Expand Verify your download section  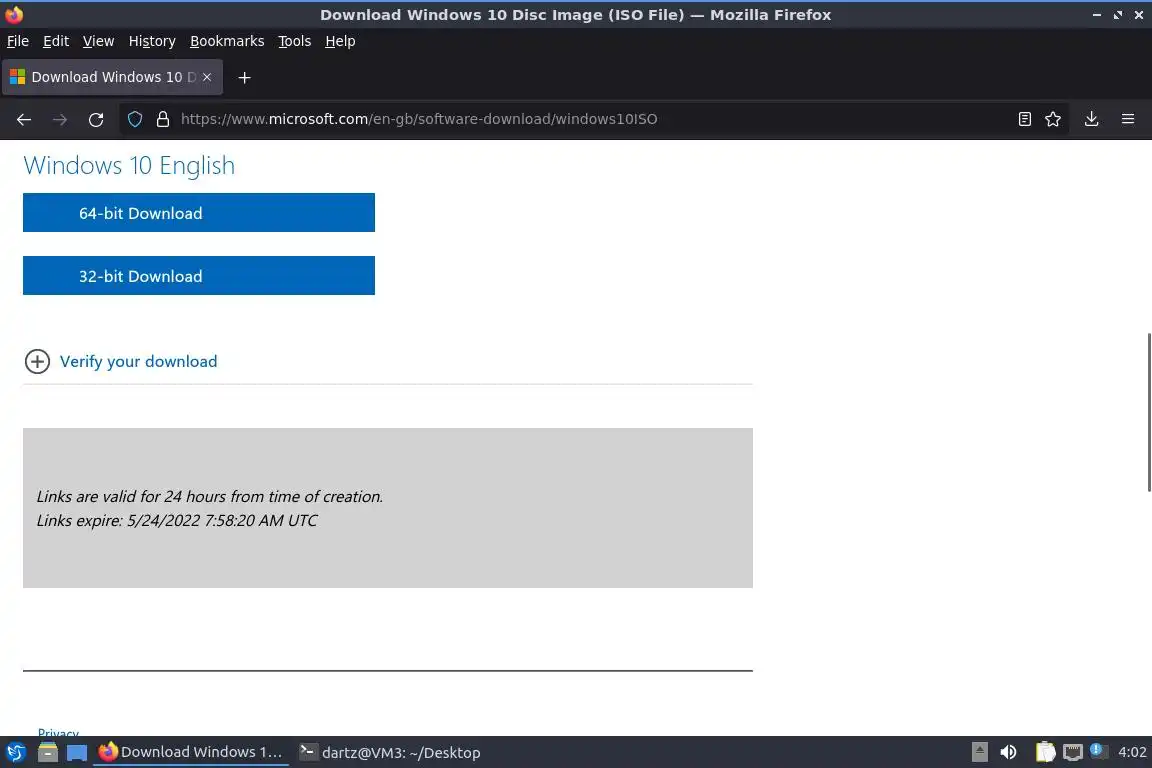[x=37, y=362]
